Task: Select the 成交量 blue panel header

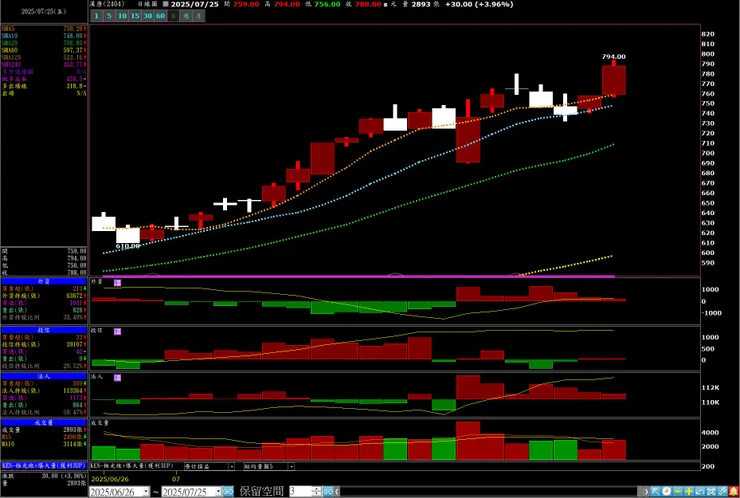Action: pyautogui.click(x=43, y=422)
